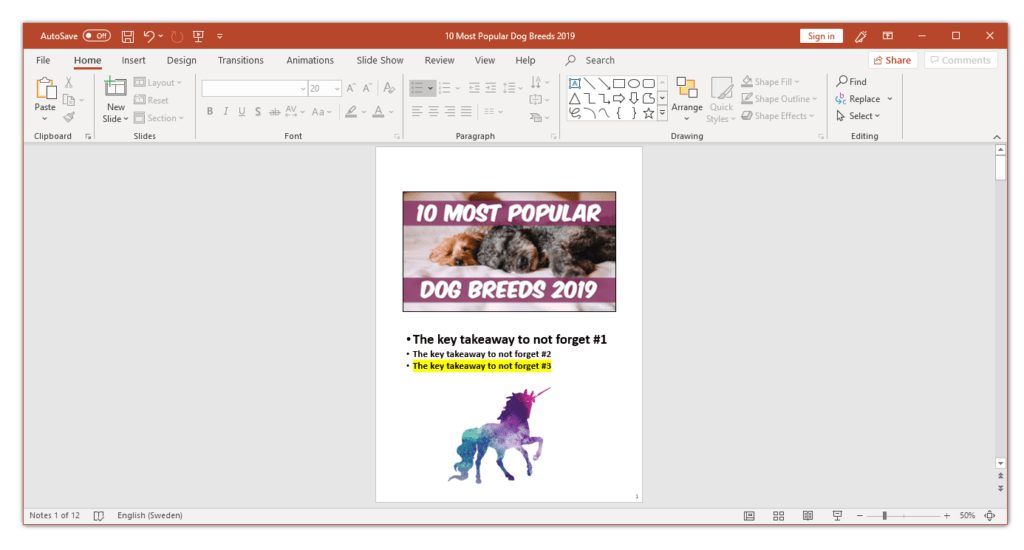This screenshot has width=1024, height=550.
Task: Click the Quick Styles icon
Action: [x=721, y=89]
